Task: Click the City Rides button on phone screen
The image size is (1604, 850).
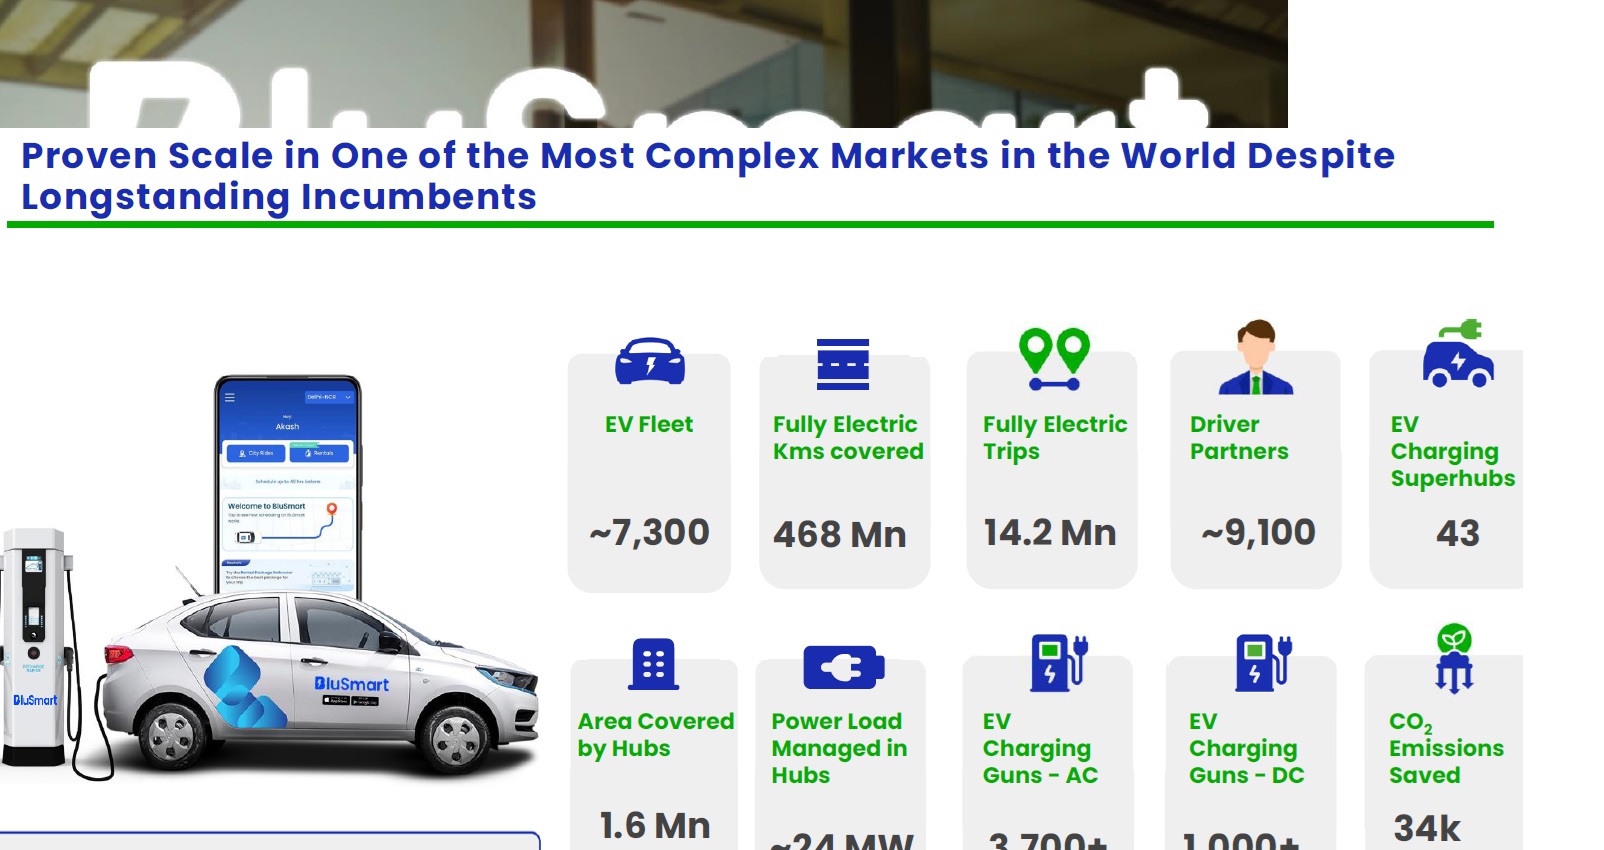Action: (256, 453)
